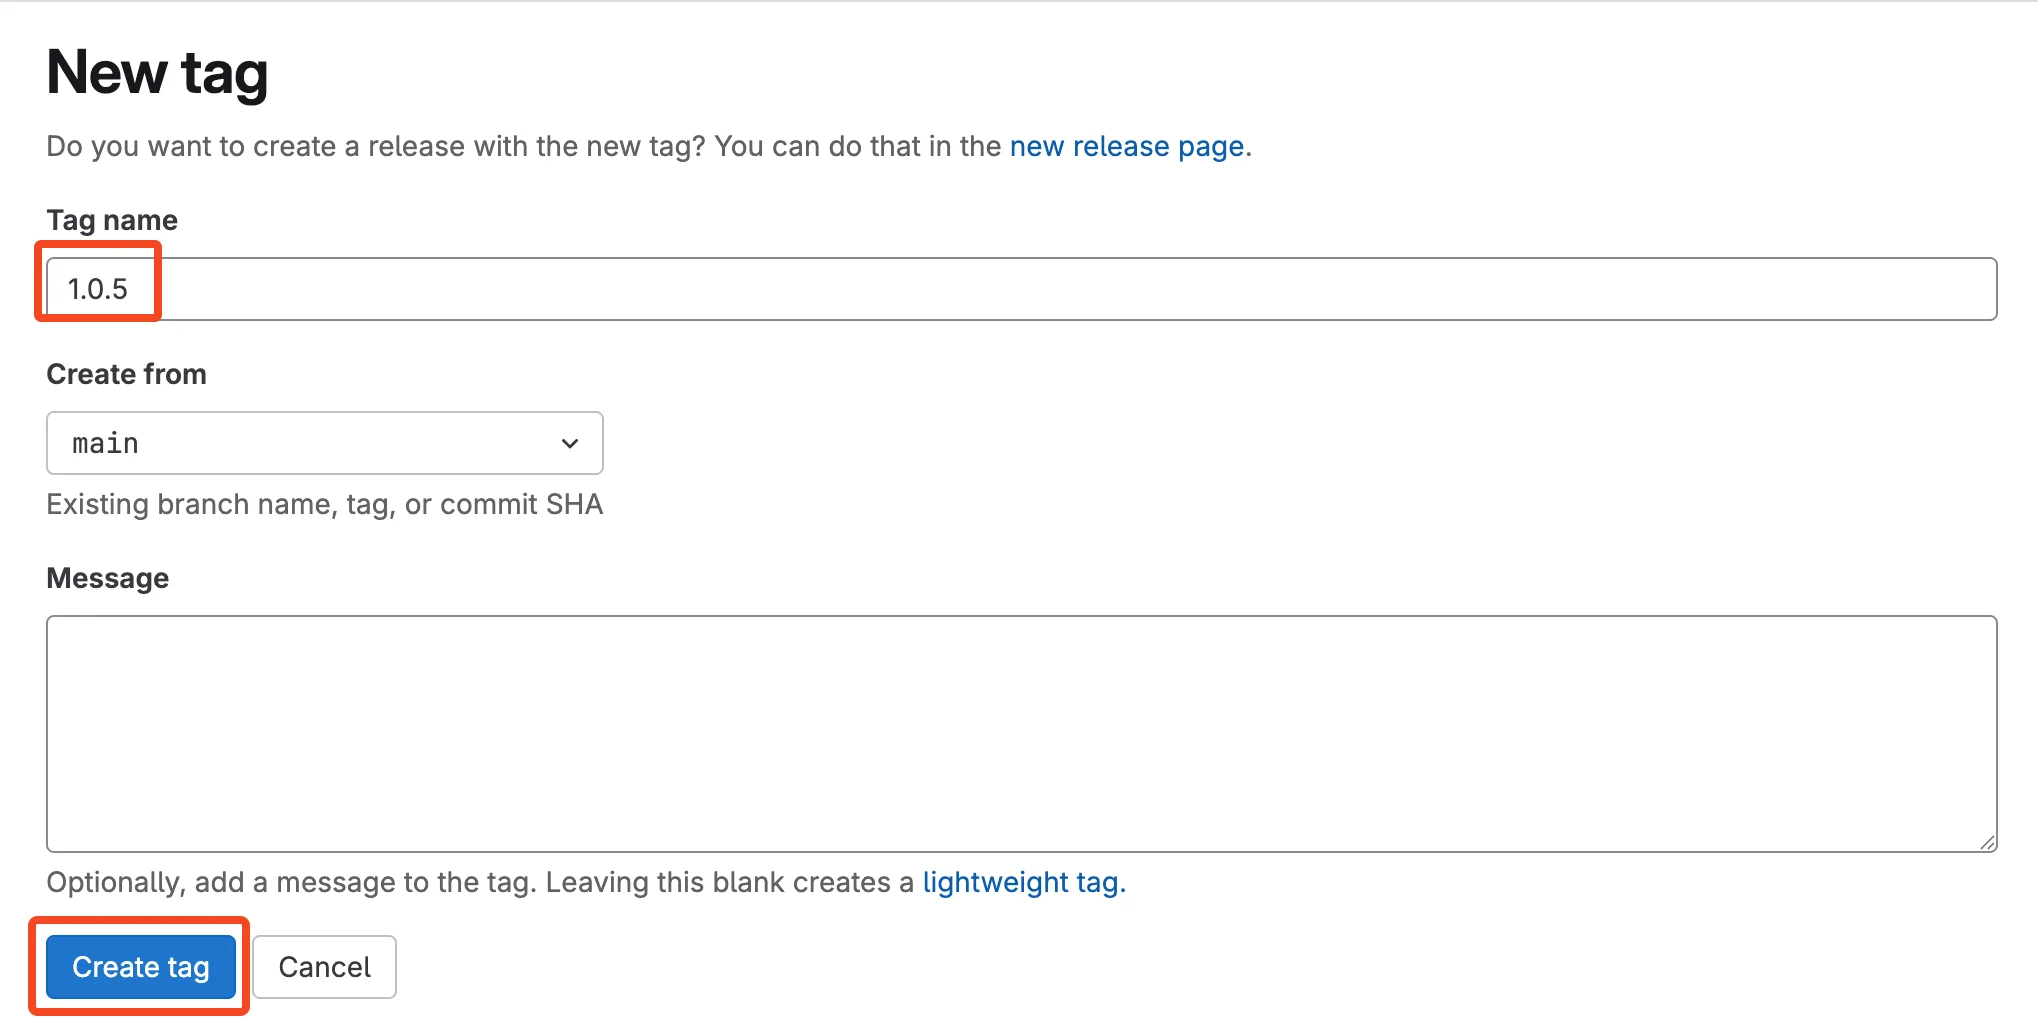Click the New tag page heading
2038x1030 pixels.
pyautogui.click(x=157, y=73)
